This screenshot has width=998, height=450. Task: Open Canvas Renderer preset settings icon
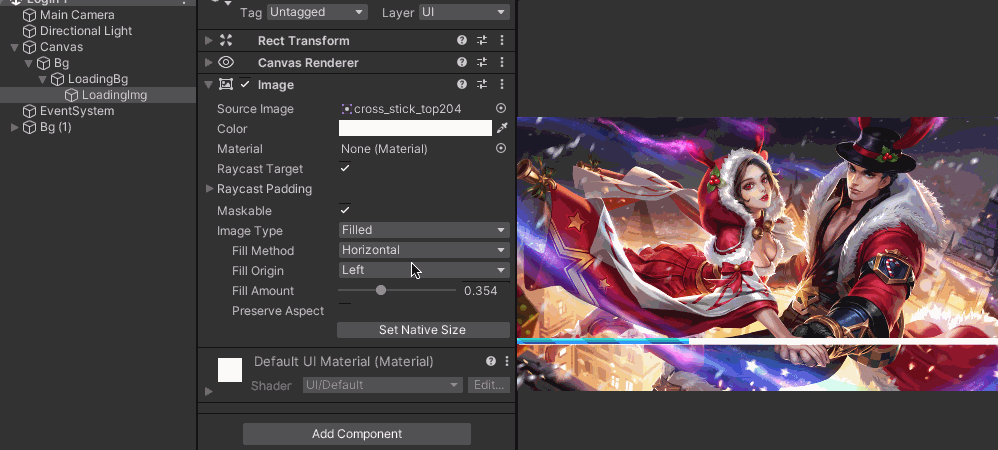point(482,62)
